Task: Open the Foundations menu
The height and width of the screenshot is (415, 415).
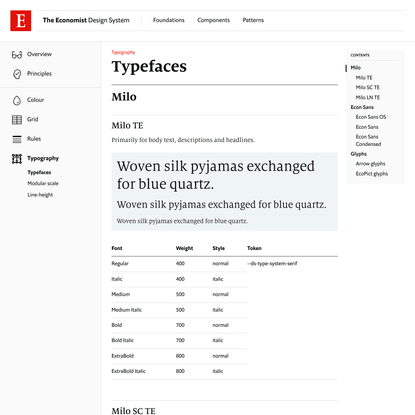Action: (169, 20)
